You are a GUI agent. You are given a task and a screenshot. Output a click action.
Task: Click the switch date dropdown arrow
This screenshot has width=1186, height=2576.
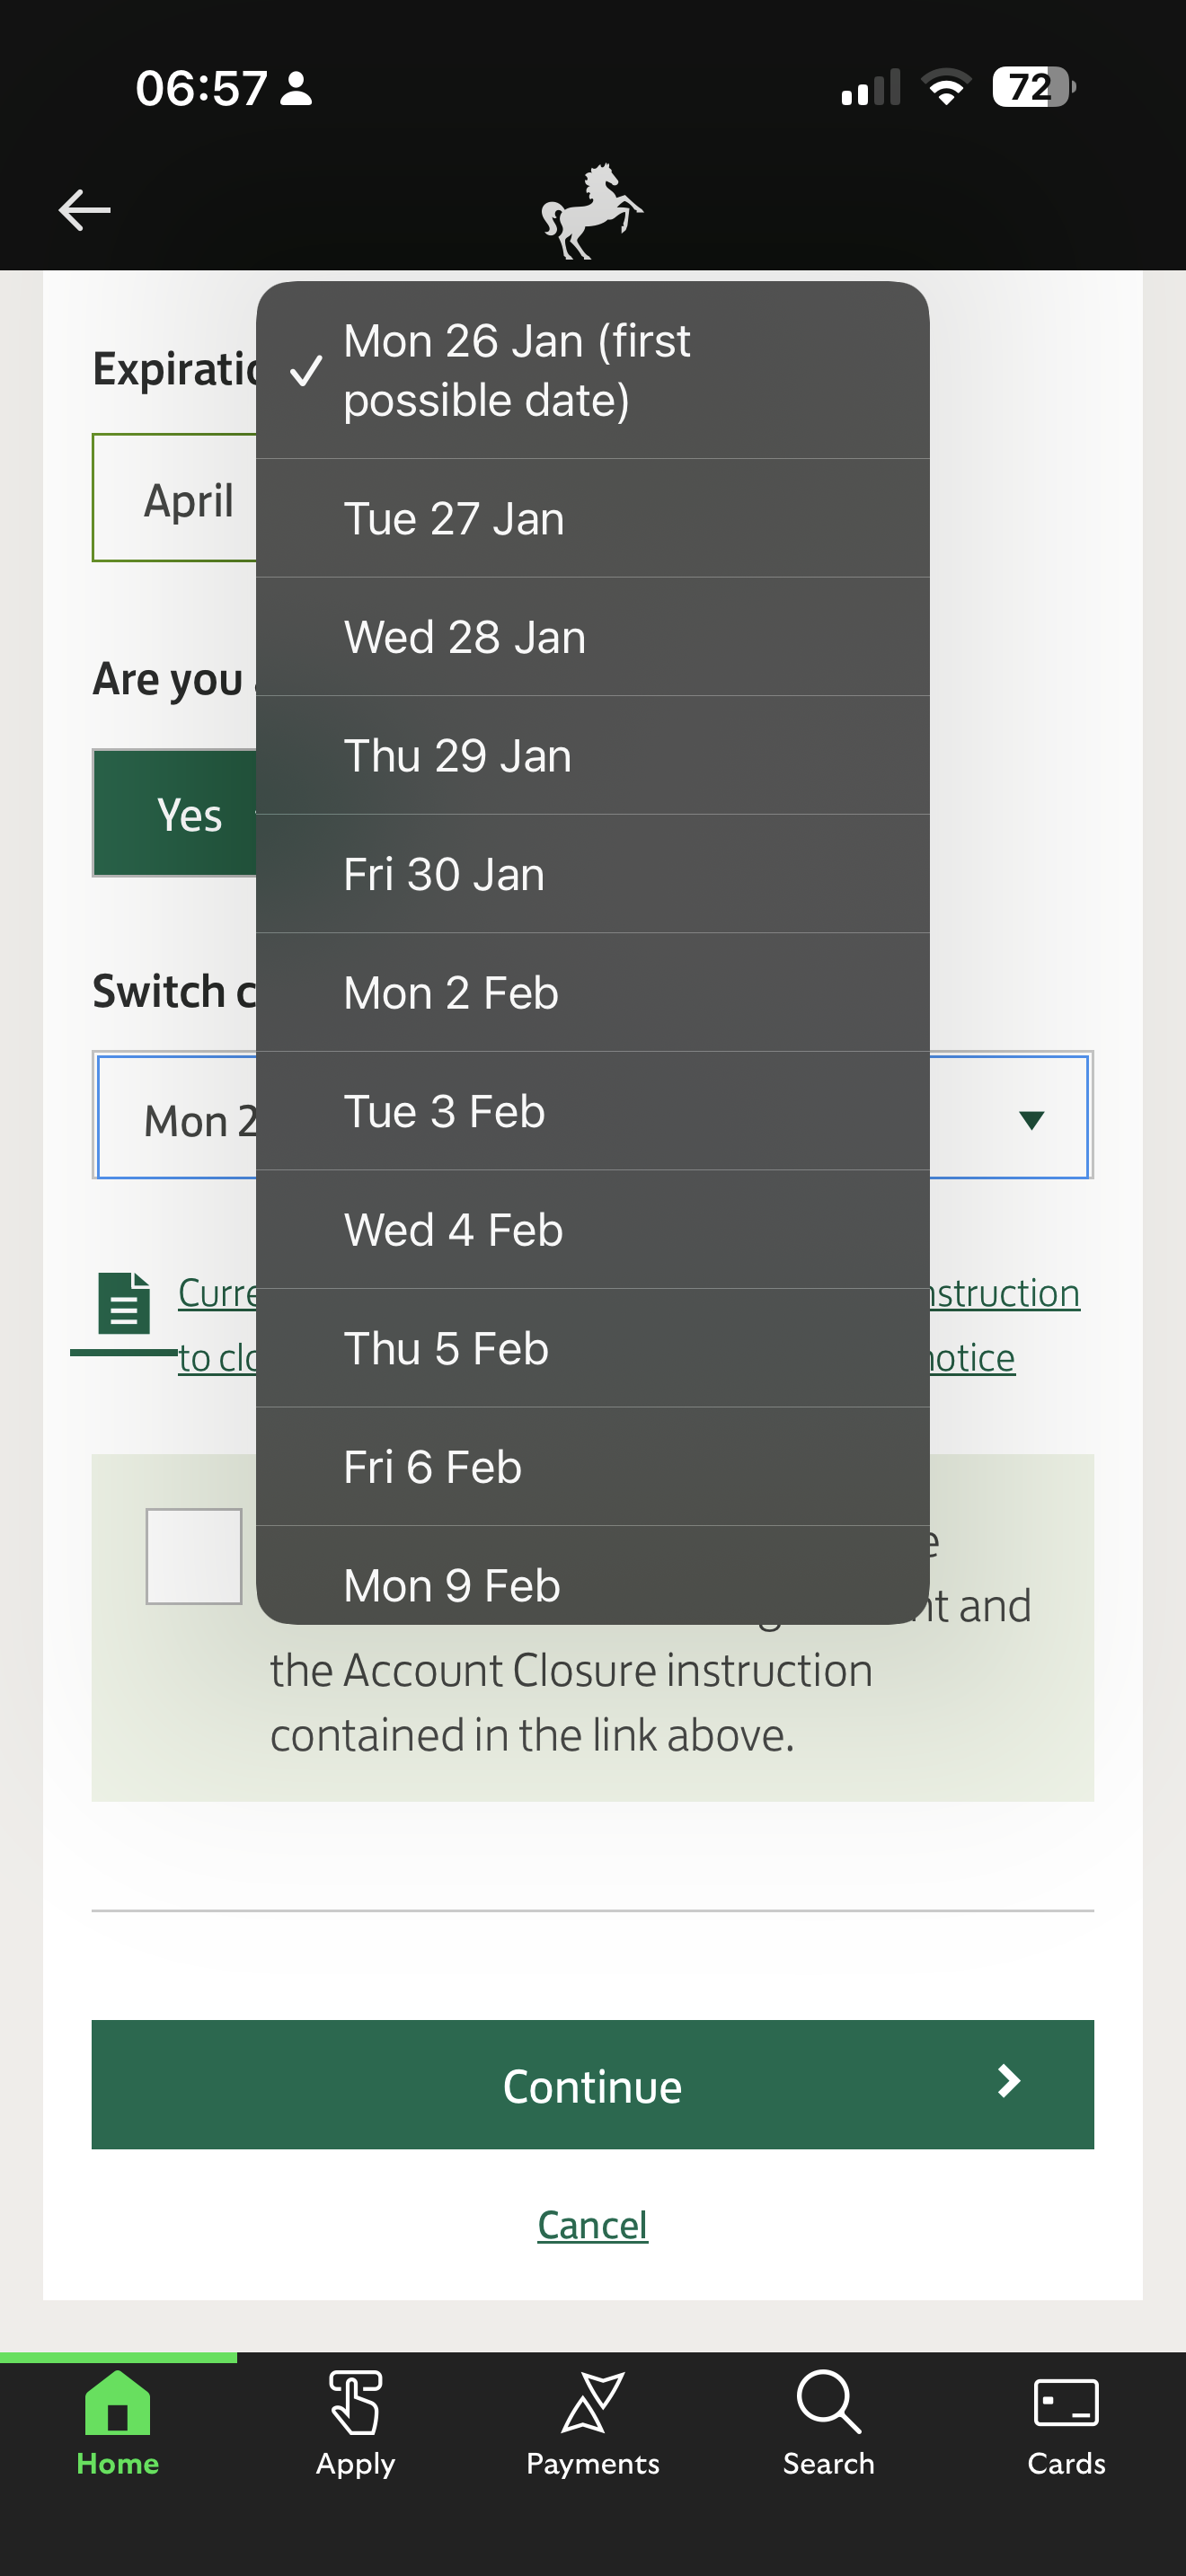pos(1031,1119)
